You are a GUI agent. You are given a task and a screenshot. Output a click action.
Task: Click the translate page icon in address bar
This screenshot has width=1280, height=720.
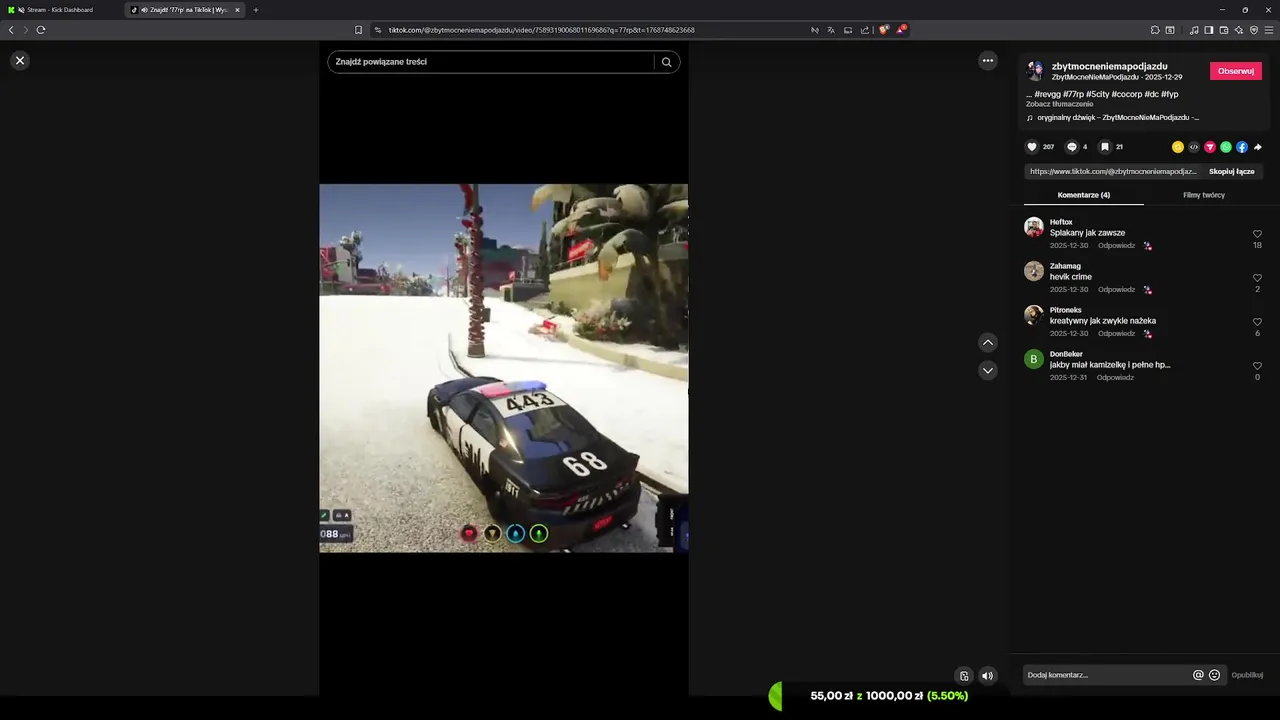point(832,30)
